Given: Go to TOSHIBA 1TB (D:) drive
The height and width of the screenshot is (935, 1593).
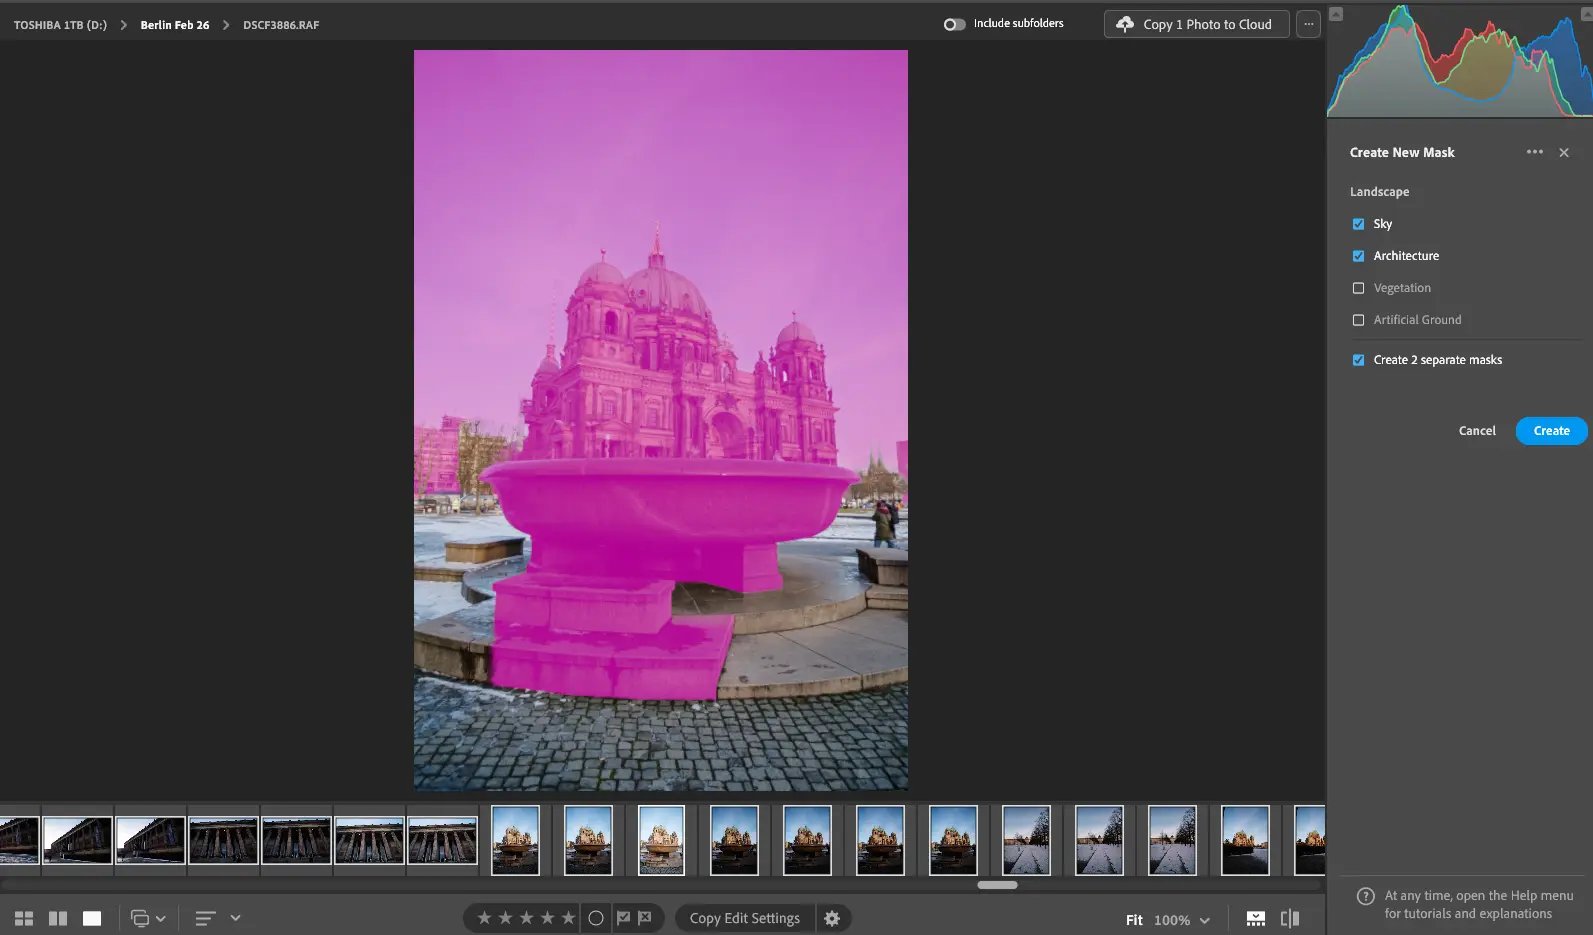Looking at the screenshot, I should click(60, 25).
